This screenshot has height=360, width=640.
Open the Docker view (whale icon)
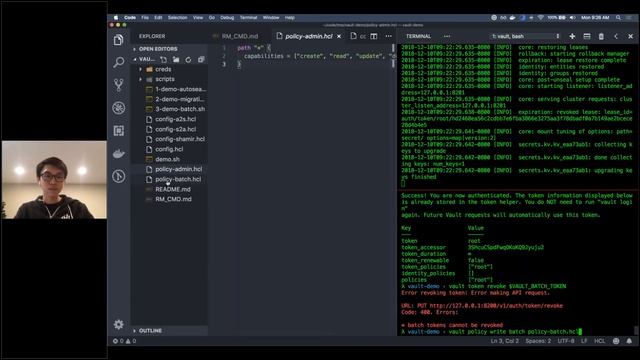118,153
